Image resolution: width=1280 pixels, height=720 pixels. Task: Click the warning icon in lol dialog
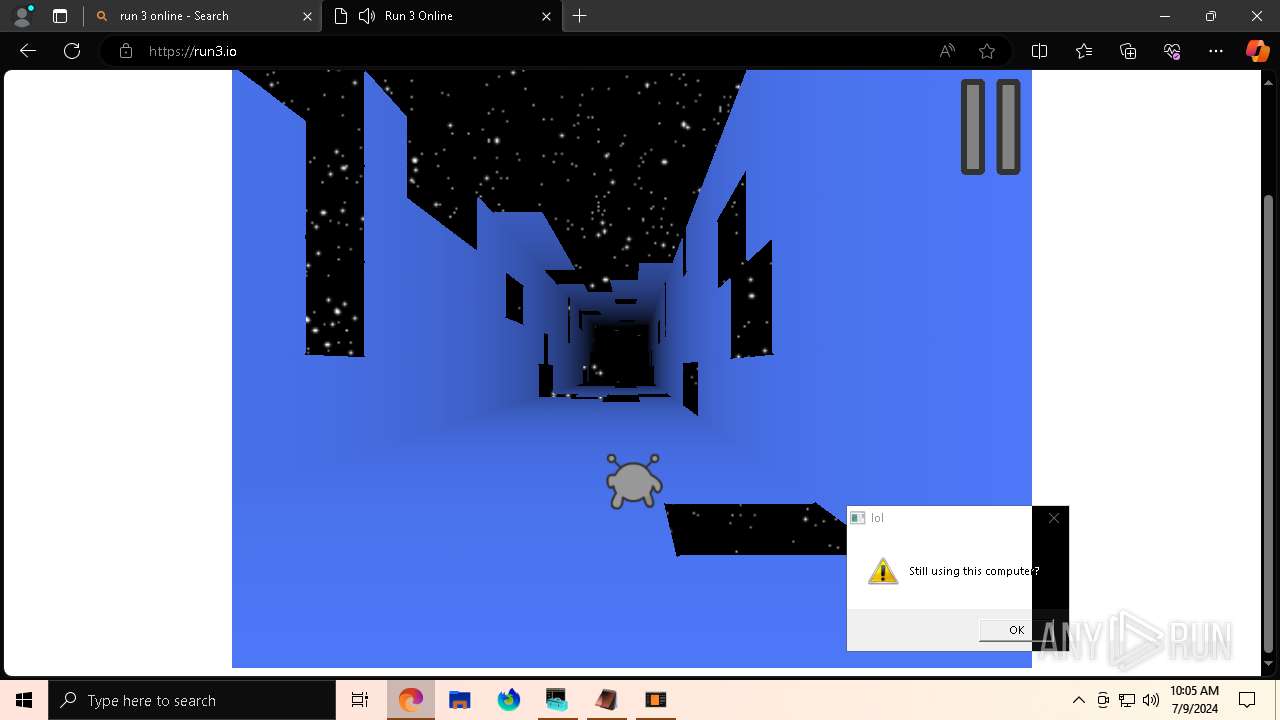pyautogui.click(x=882, y=571)
